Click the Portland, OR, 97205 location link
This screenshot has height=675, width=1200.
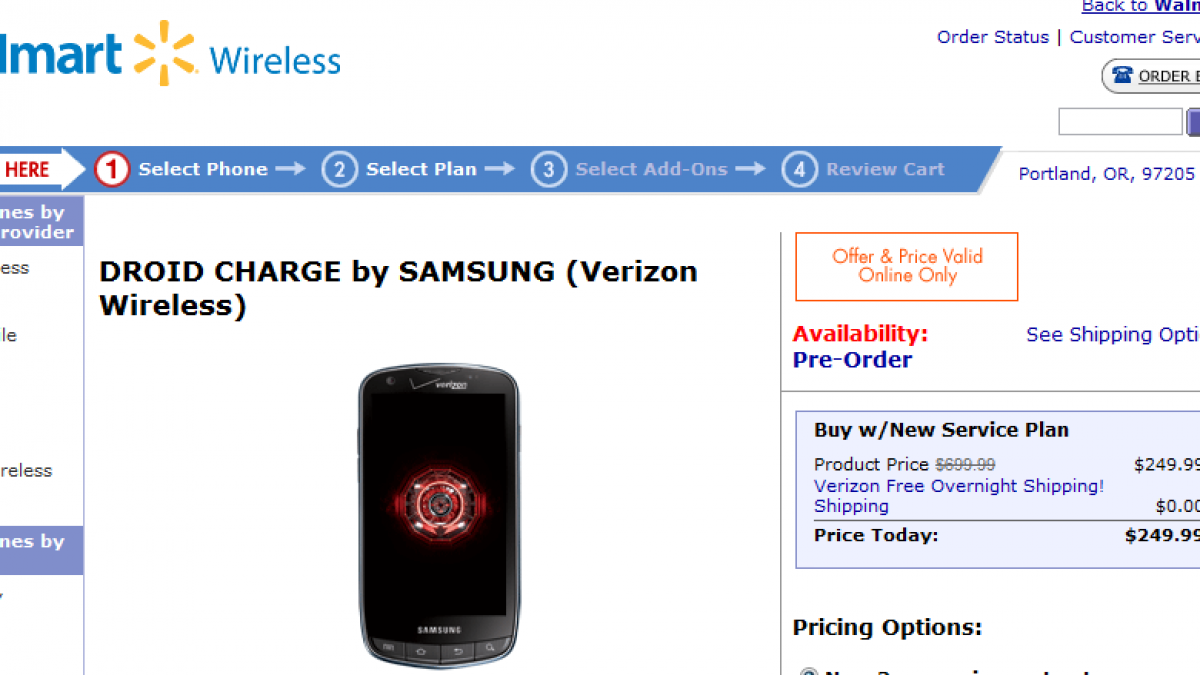click(1106, 174)
